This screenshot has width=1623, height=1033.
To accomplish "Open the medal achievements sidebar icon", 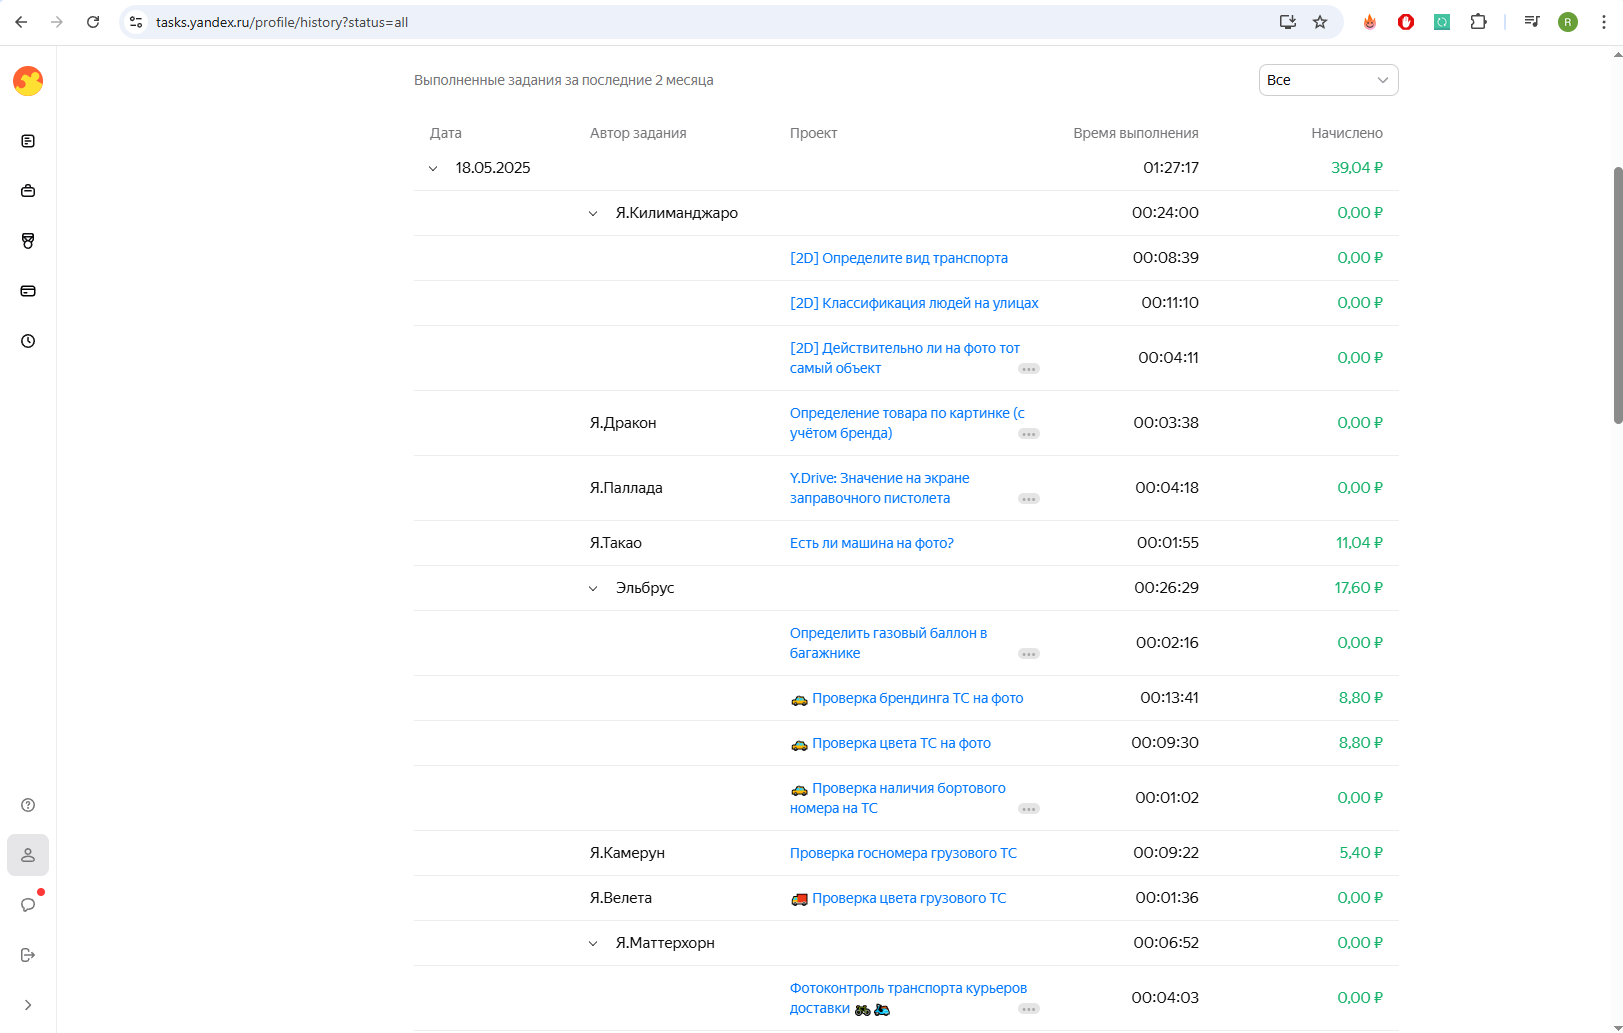I will point(28,241).
